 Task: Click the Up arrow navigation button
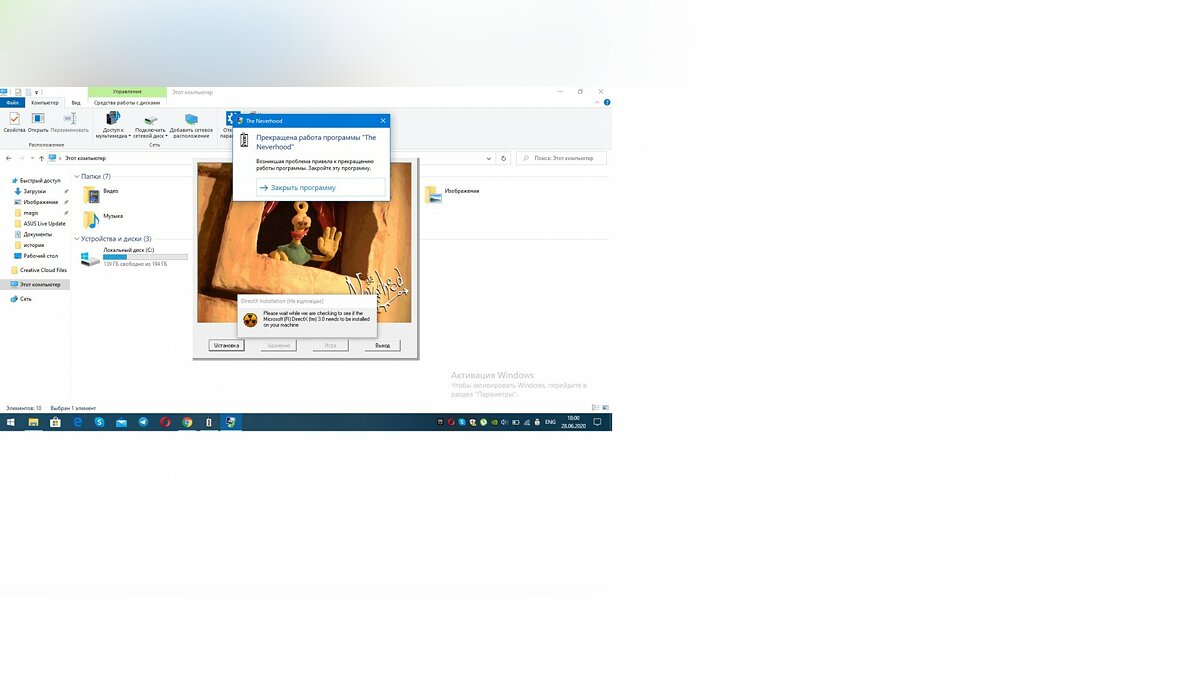click(x=41, y=158)
